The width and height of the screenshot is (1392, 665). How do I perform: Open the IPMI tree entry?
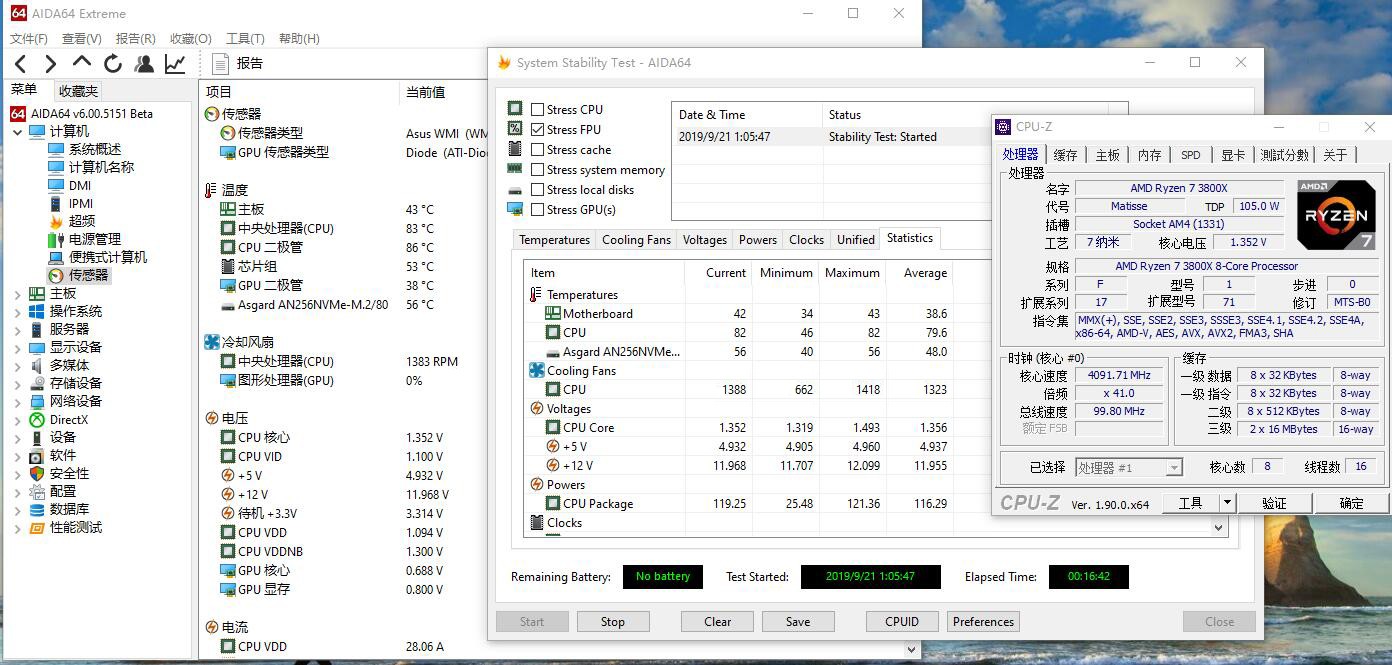pos(81,203)
